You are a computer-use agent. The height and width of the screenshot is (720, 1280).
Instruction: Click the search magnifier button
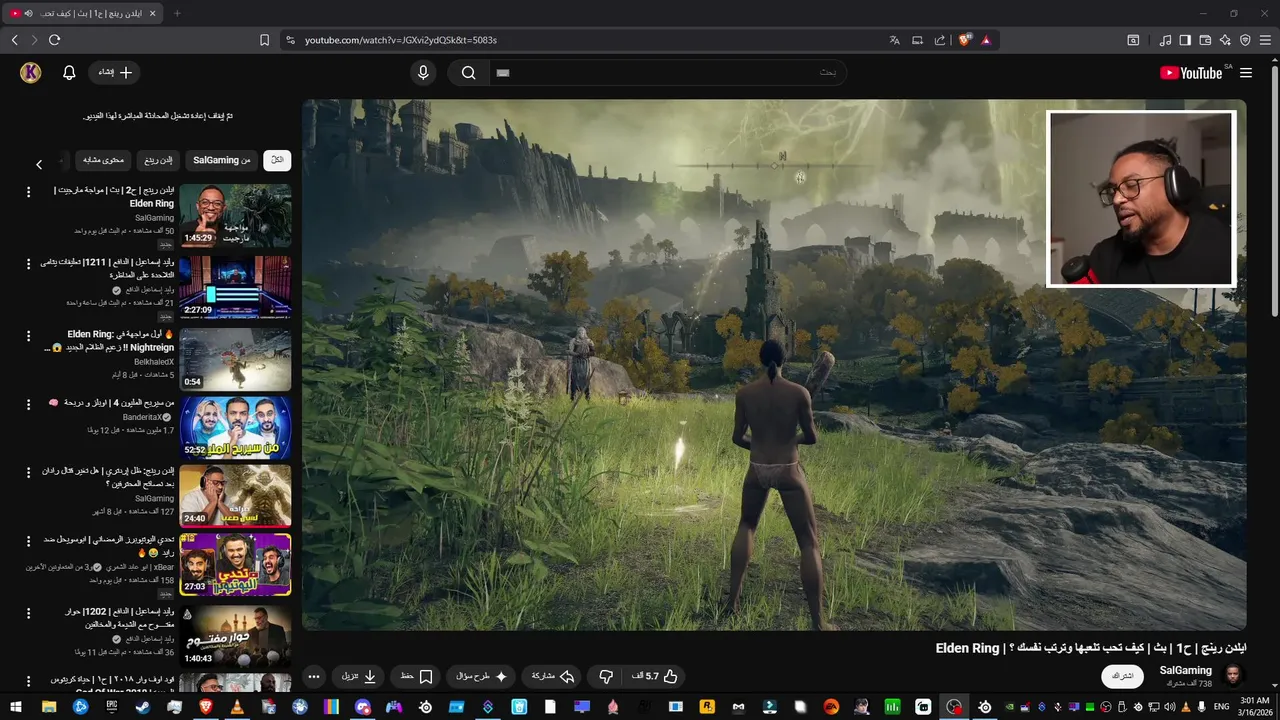[468, 72]
